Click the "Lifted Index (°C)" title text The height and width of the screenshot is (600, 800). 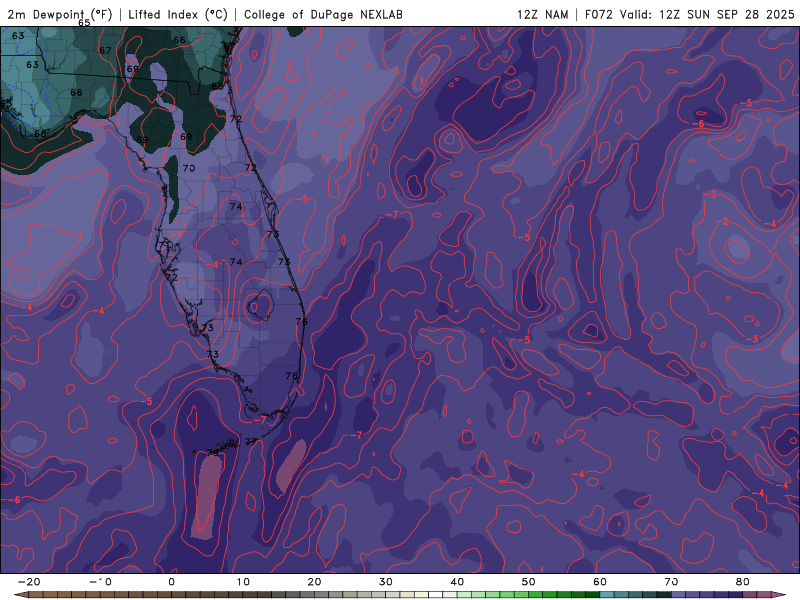click(178, 14)
